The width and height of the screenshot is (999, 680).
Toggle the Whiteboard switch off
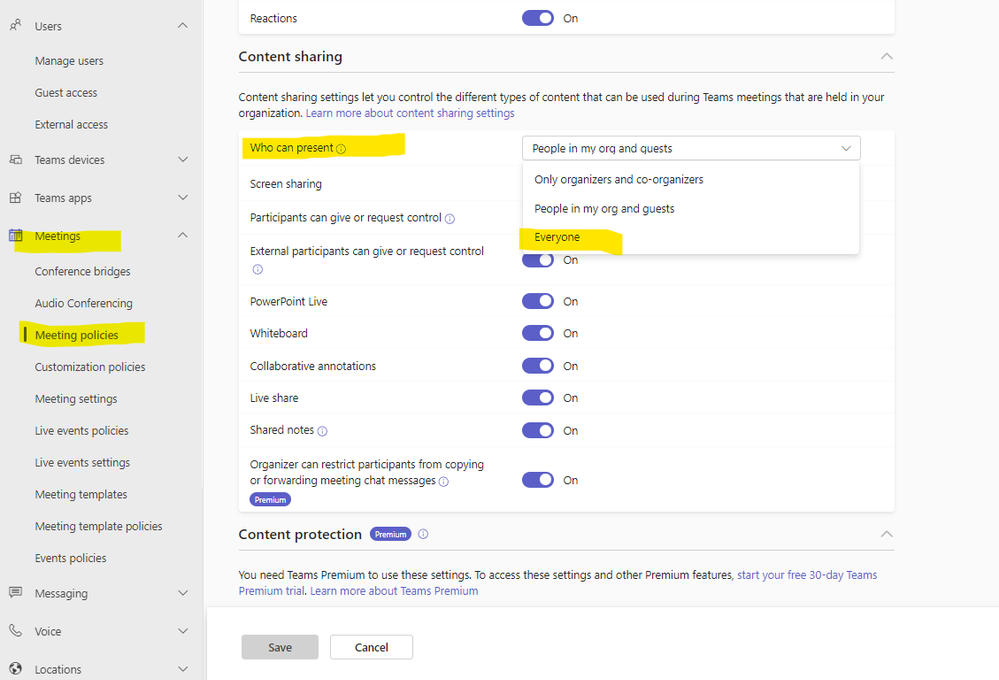(x=538, y=333)
